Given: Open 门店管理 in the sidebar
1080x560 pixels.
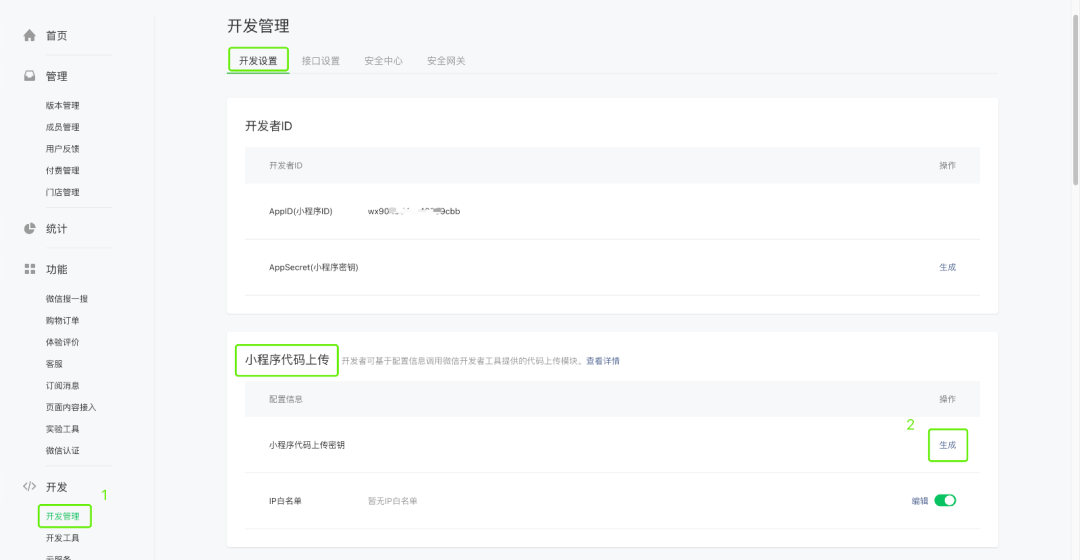Looking at the screenshot, I should pos(63,192).
